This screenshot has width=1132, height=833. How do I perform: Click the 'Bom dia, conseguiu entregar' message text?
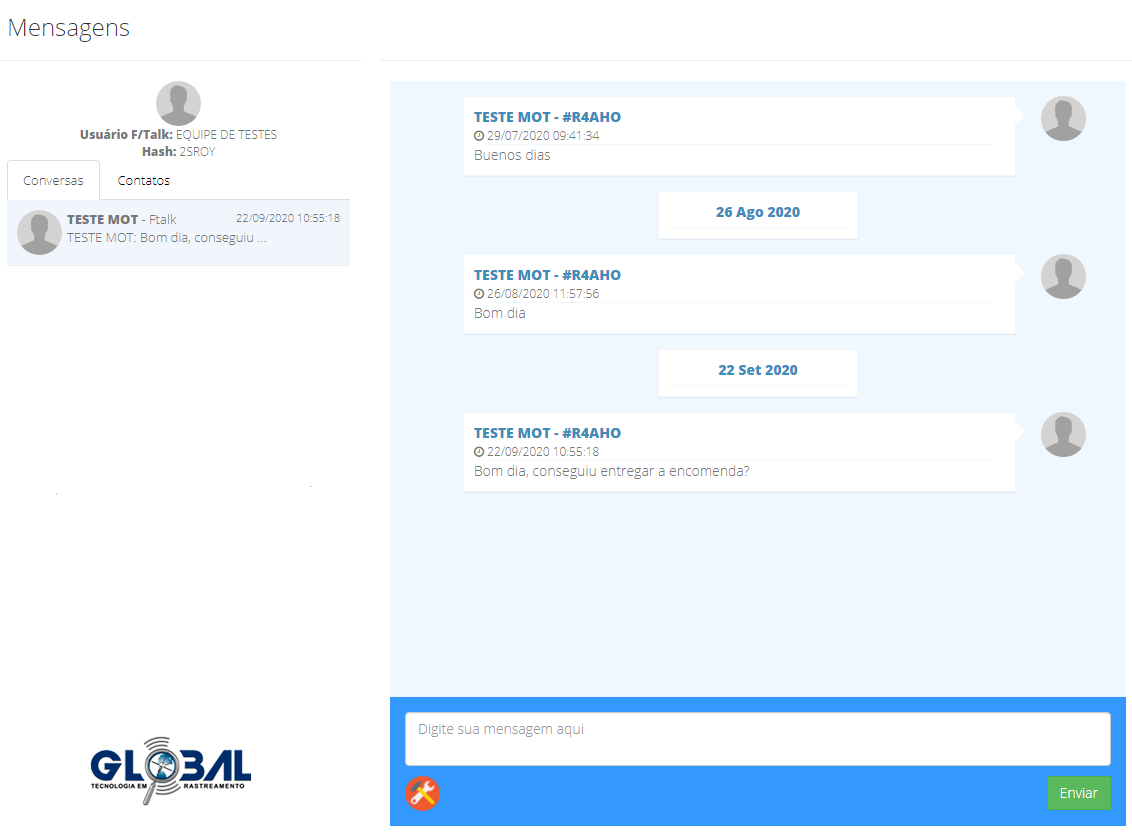click(611, 471)
